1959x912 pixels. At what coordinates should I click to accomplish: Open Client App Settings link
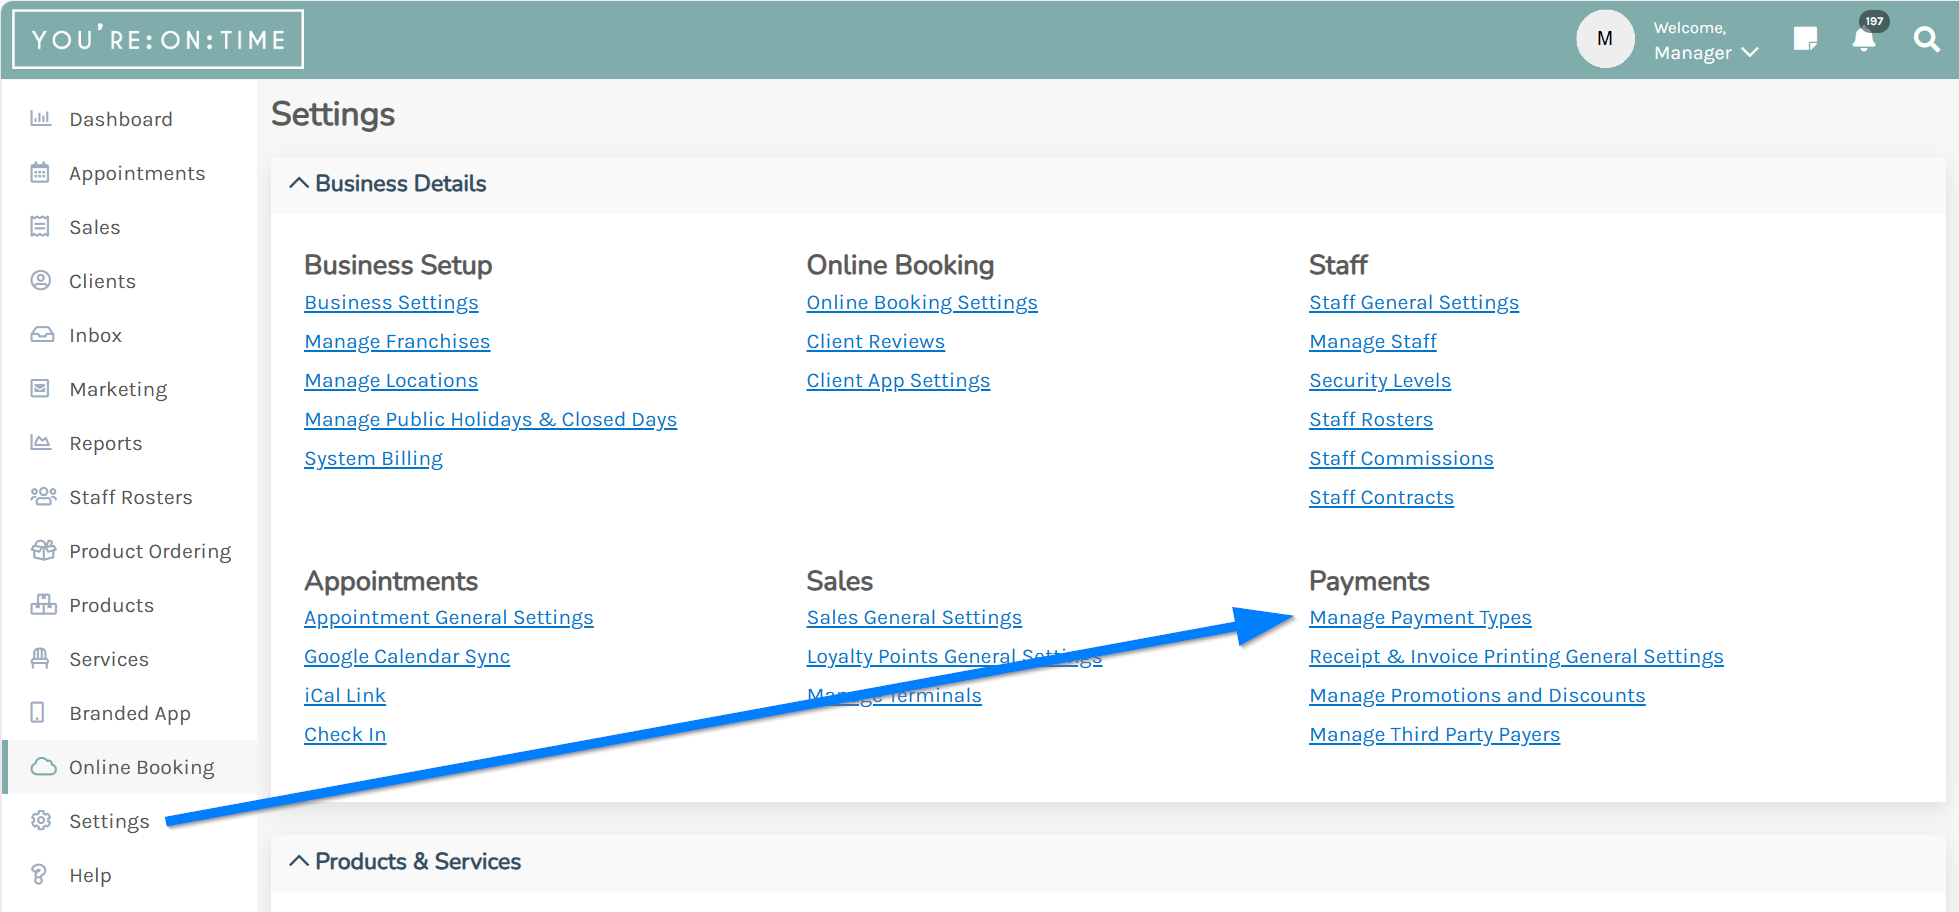(898, 380)
